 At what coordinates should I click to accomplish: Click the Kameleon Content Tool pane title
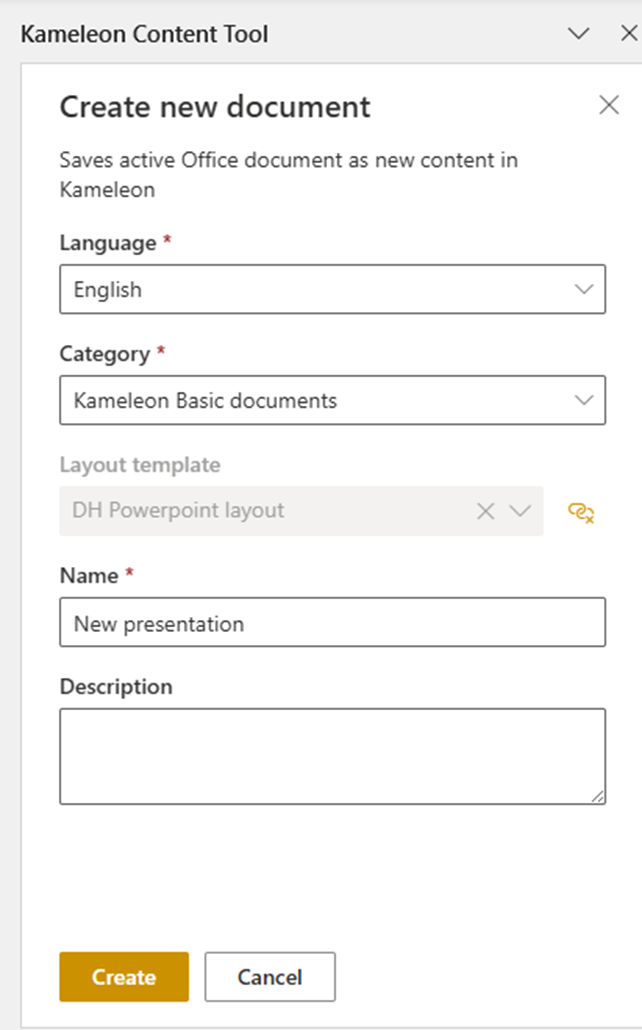(145, 34)
